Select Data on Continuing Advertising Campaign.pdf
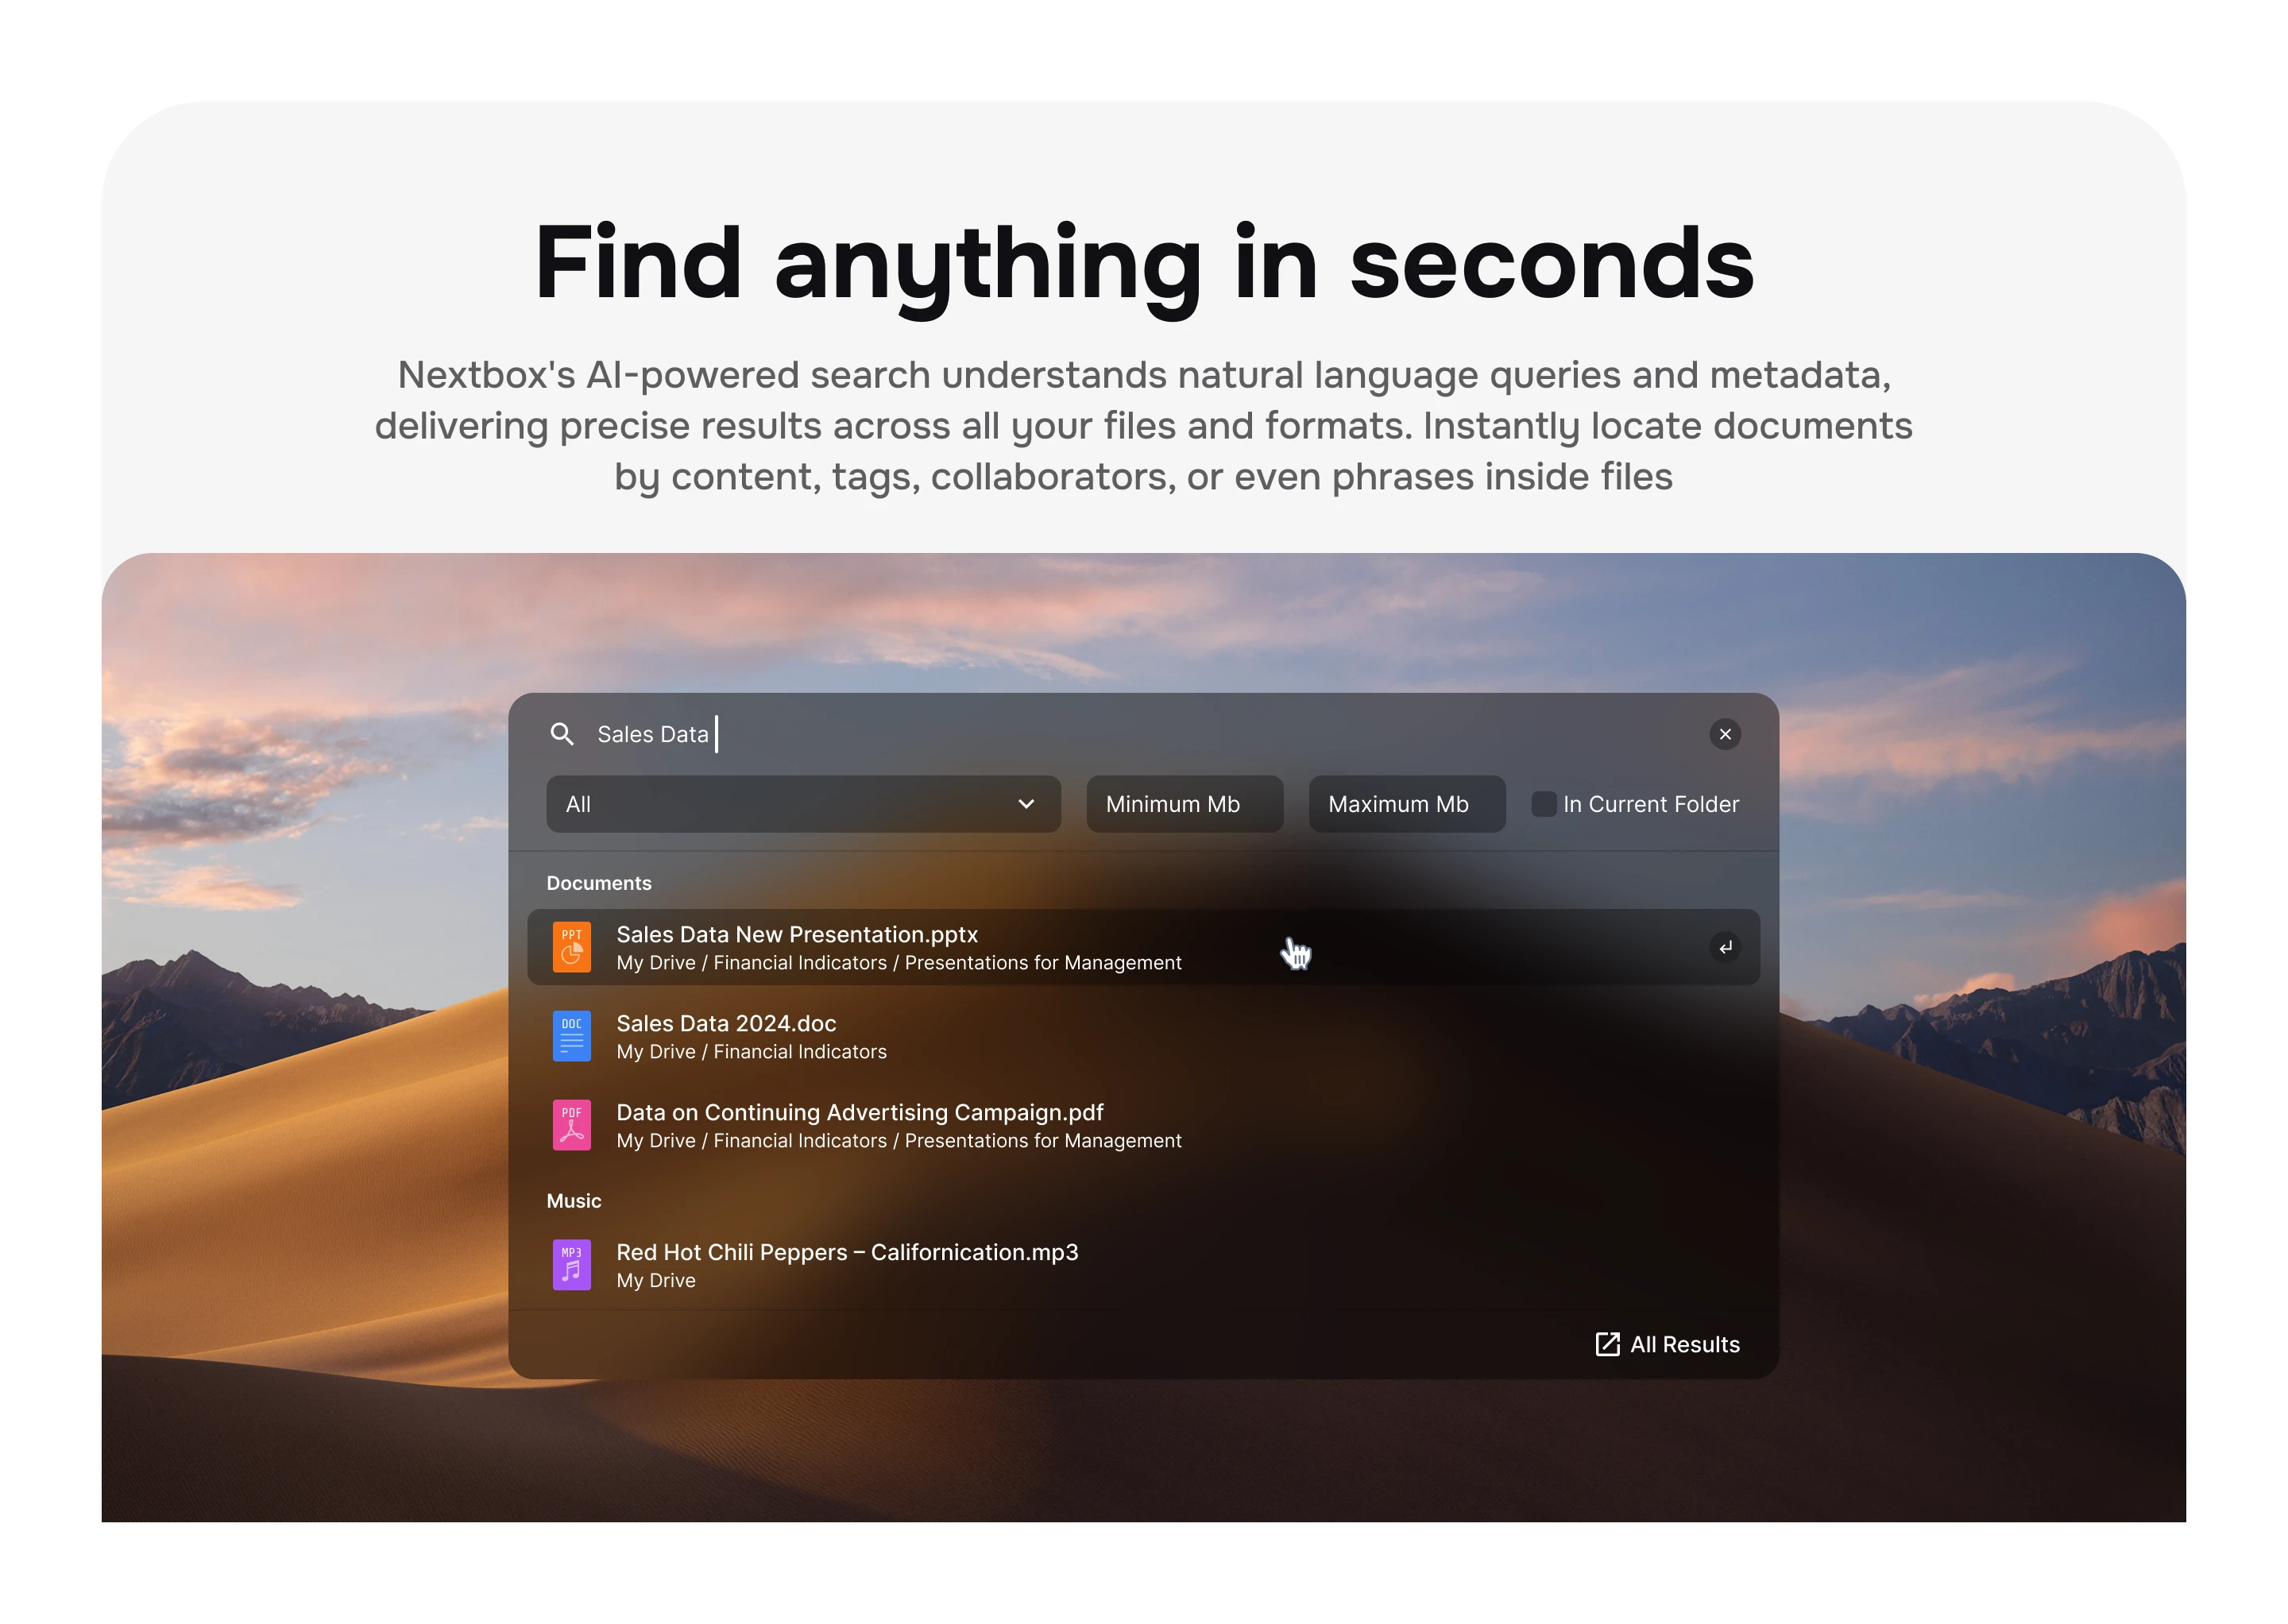2288x1624 pixels. [x=1143, y=1125]
